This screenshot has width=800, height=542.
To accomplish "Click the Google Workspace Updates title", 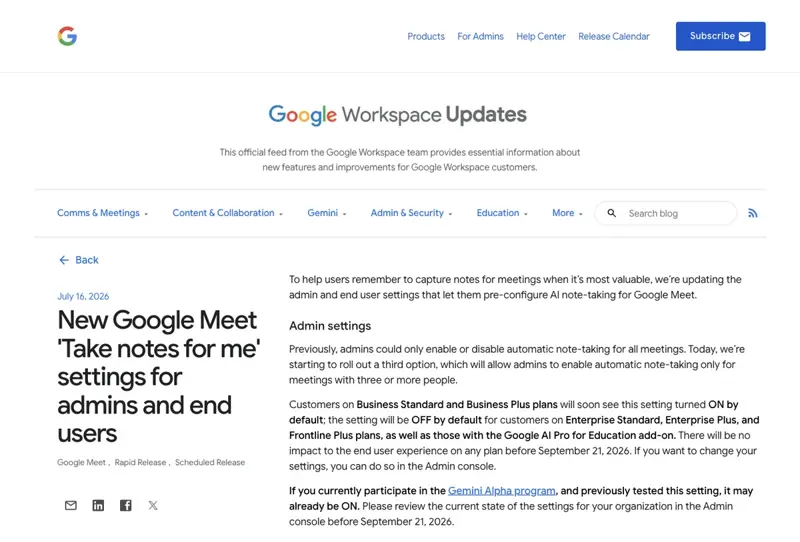I will [x=397, y=115].
